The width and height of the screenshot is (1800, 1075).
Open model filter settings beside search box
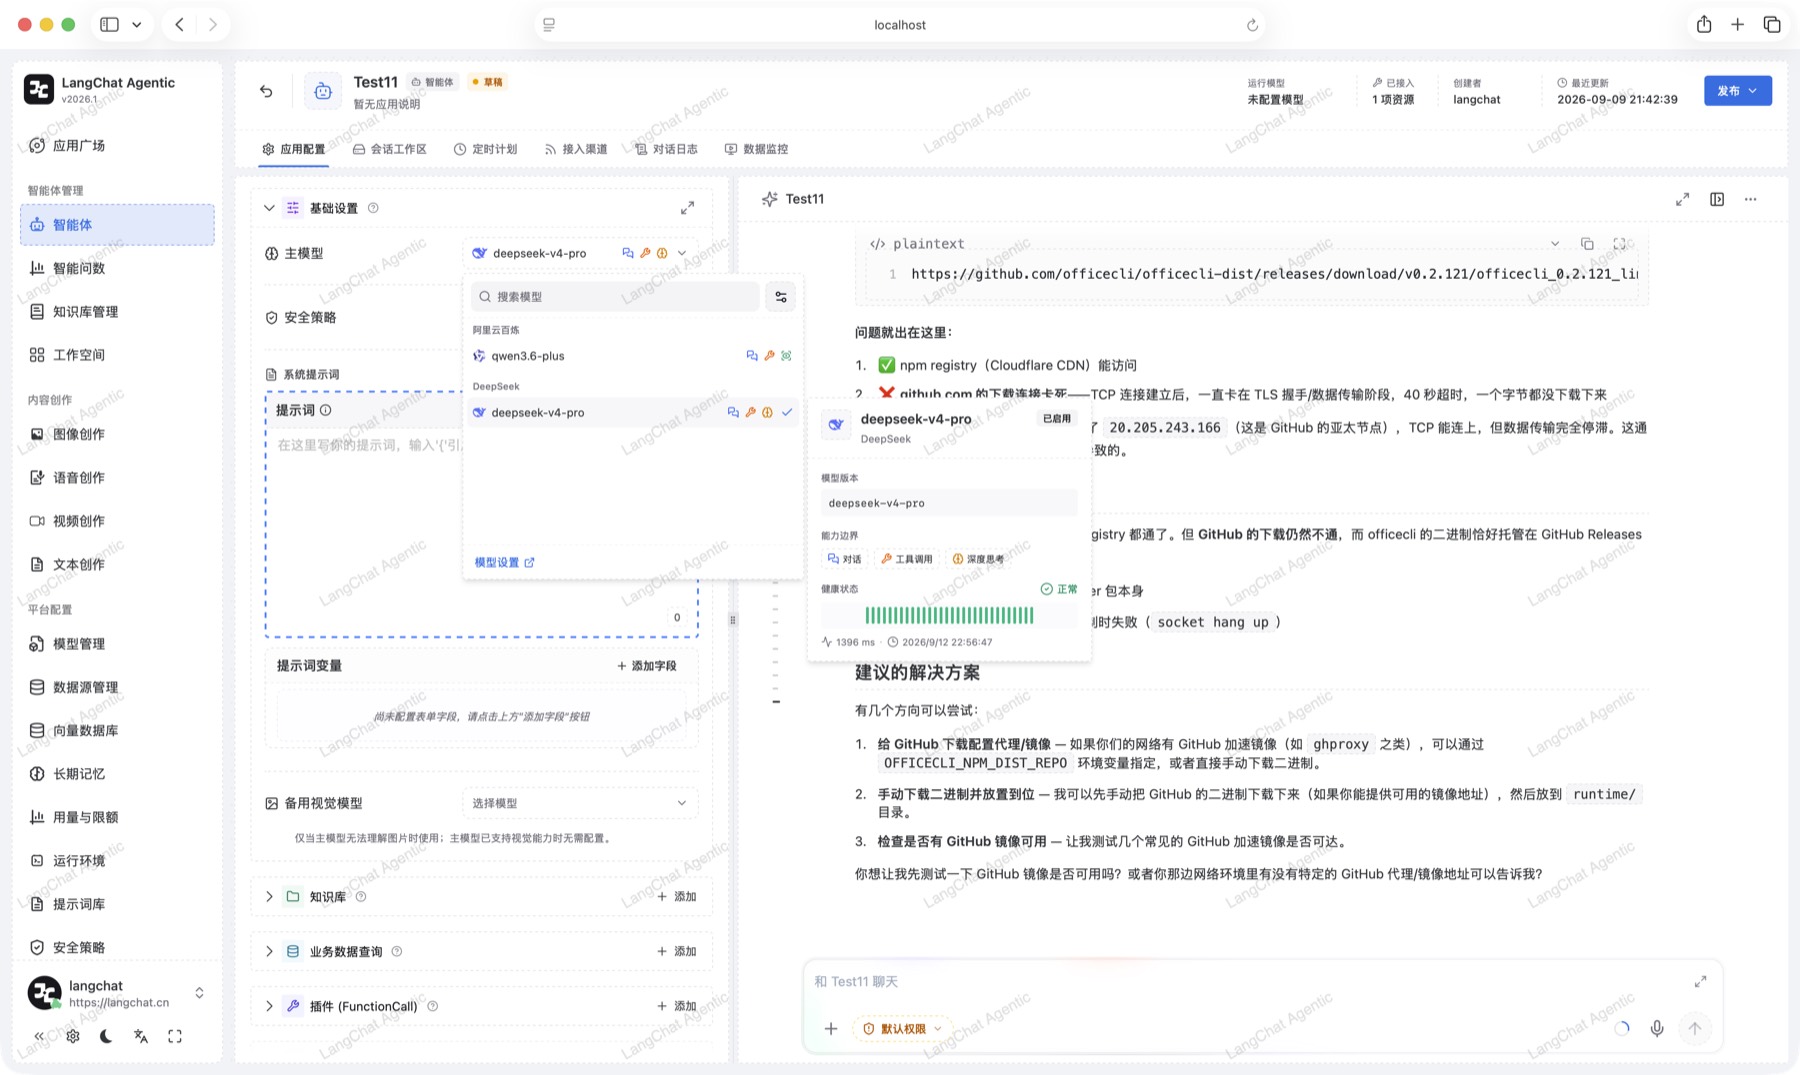(781, 297)
